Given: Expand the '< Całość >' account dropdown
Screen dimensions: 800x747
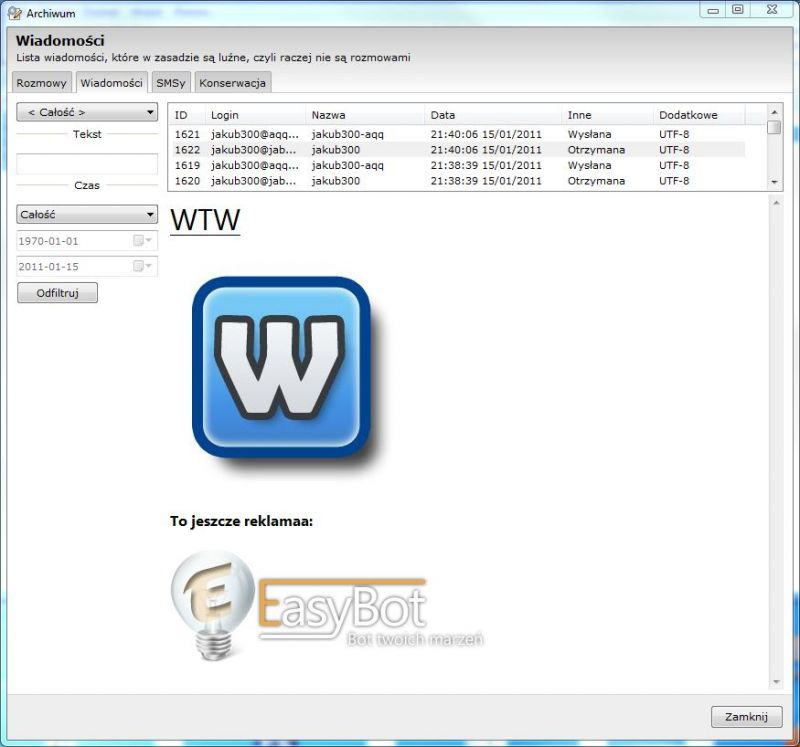Looking at the screenshot, I should click(x=87, y=112).
